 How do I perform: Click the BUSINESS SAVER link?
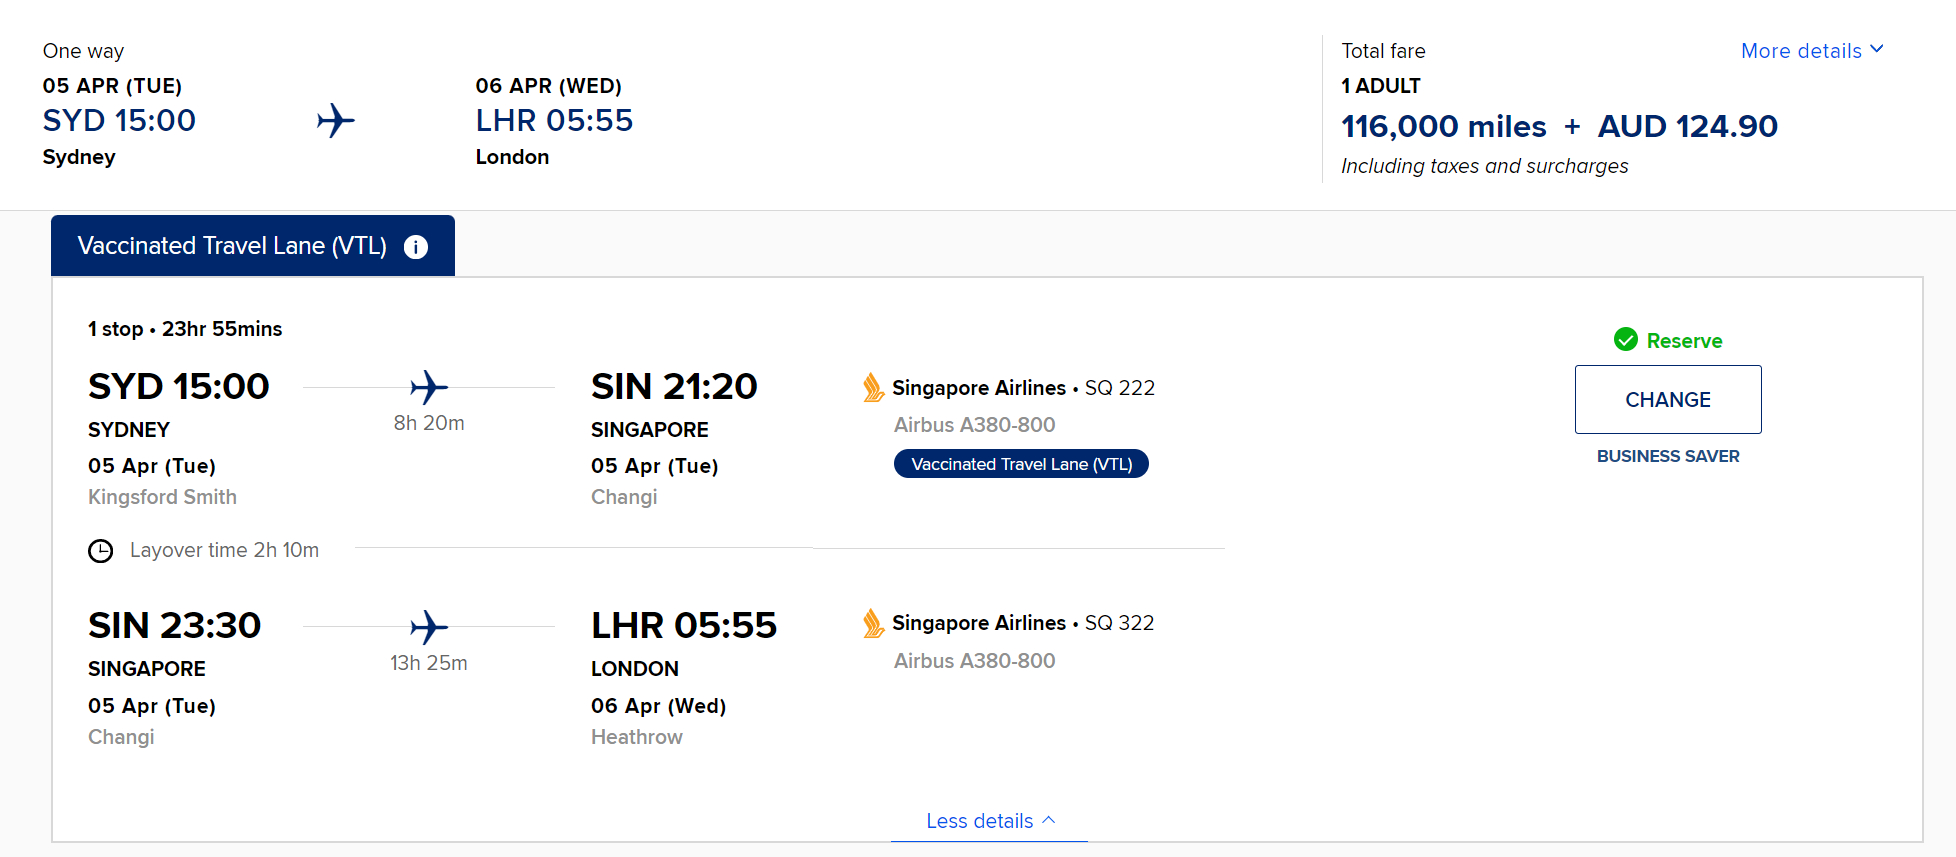(1668, 456)
